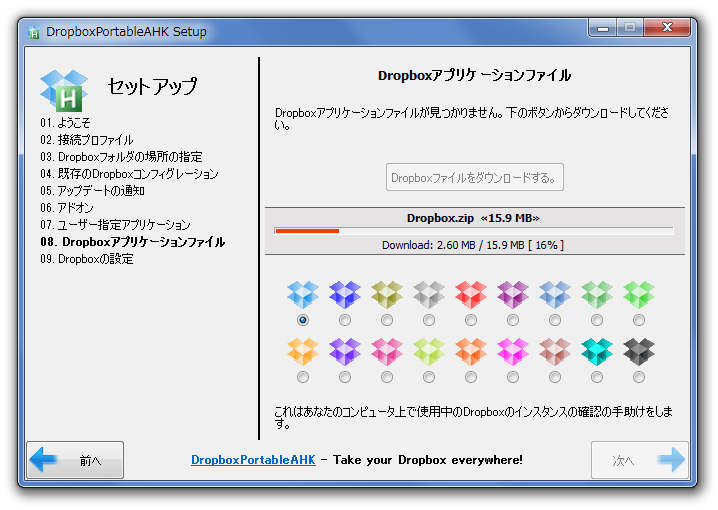Viewport: 718px width, 510px height.
Task: Click the pale steel-blue Dropbox icon
Action: click(x=555, y=295)
